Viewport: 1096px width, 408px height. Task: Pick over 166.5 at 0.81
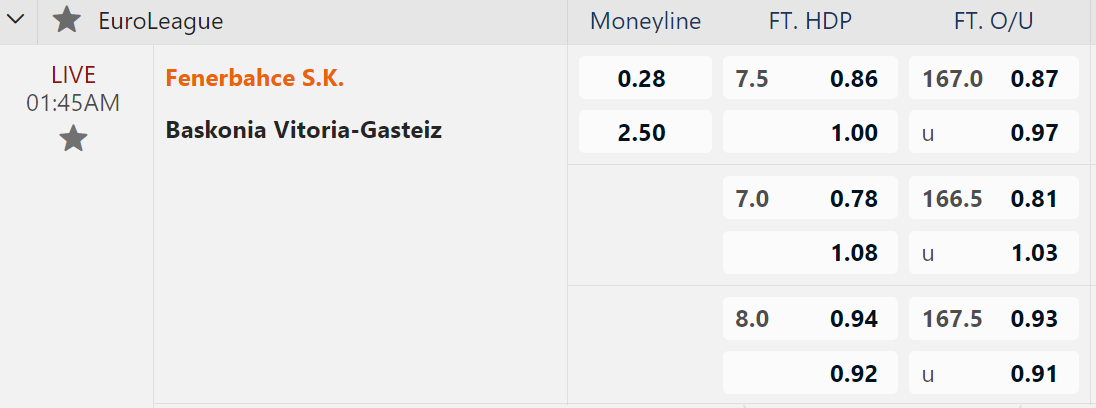[x=993, y=198]
